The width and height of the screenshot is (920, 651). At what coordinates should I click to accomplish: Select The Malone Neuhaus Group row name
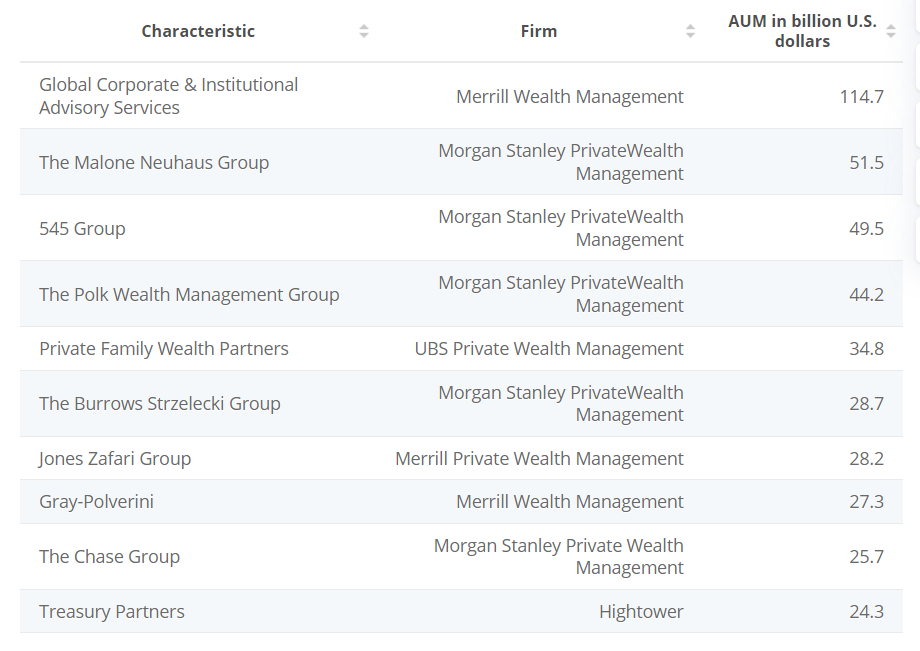click(154, 162)
